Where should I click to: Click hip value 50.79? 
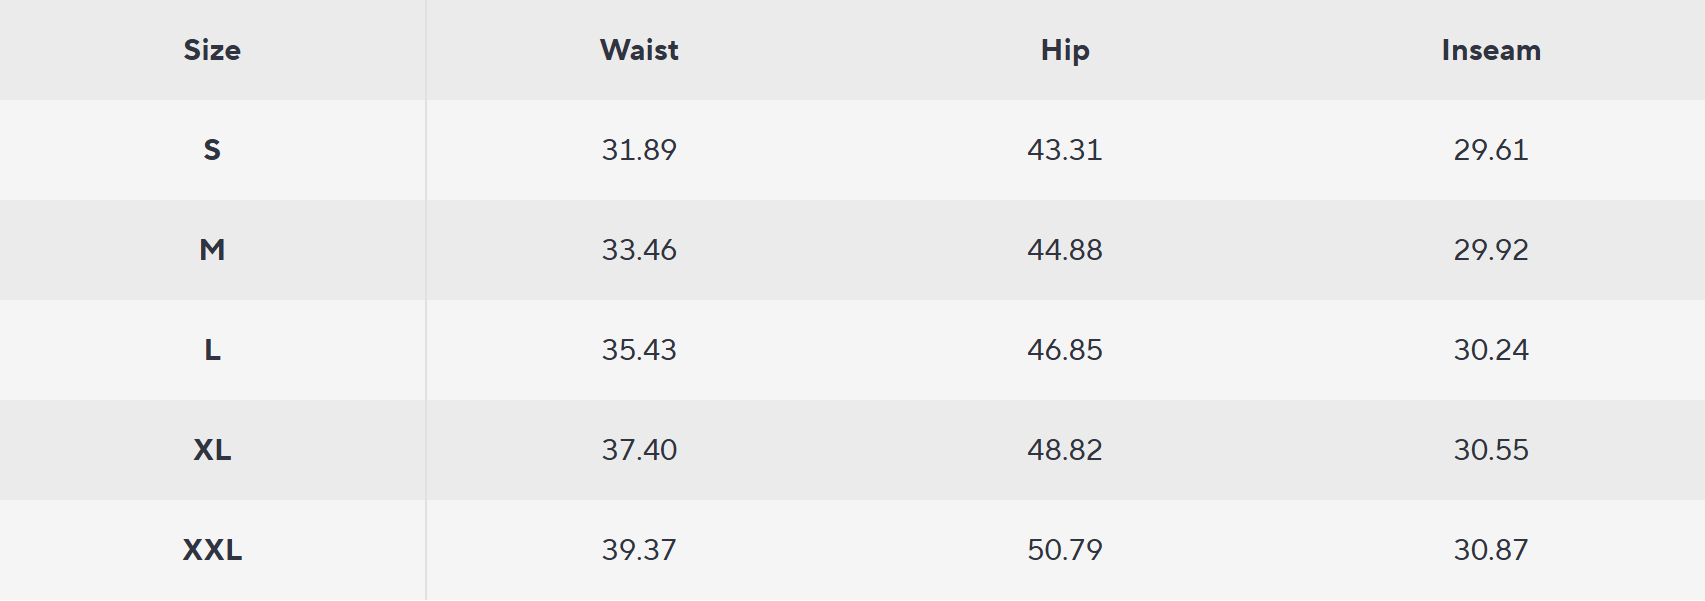pyautogui.click(x=1065, y=550)
